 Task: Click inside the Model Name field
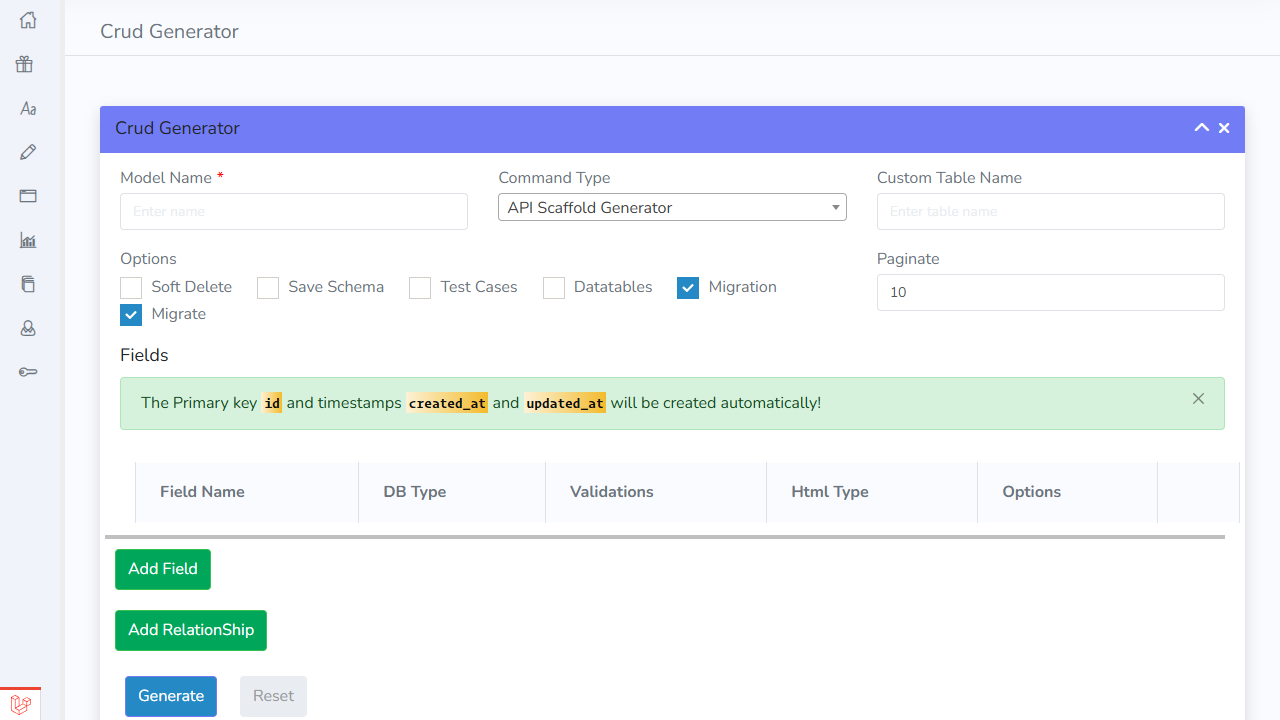tap(293, 211)
